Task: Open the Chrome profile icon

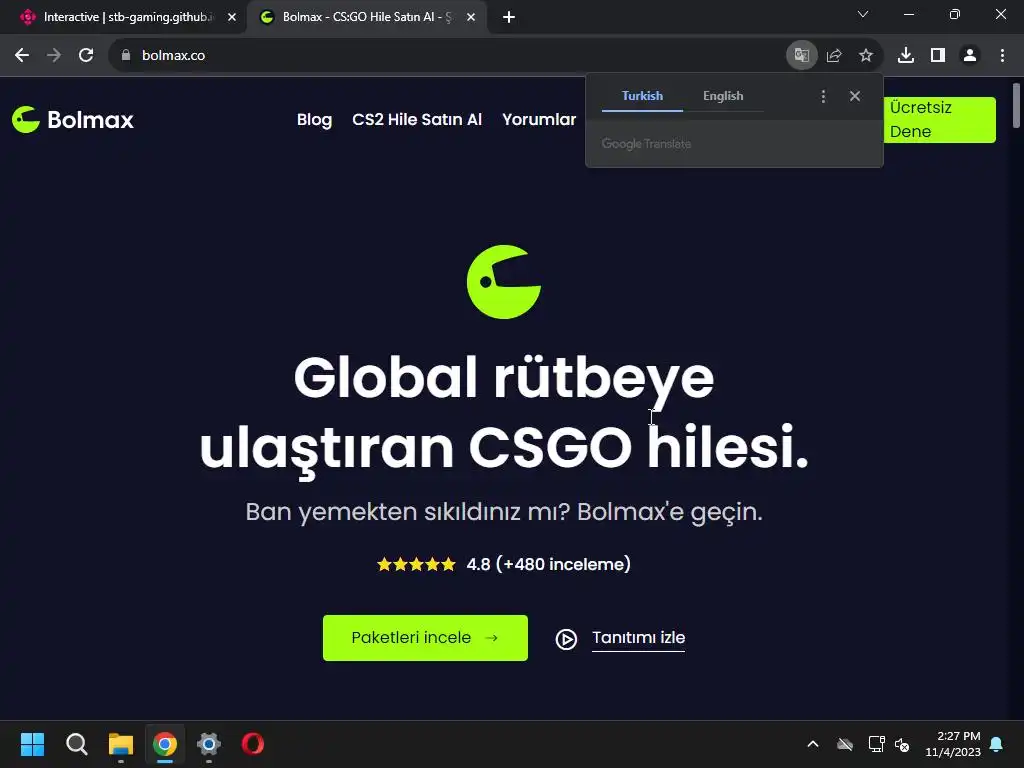Action: tap(970, 56)
